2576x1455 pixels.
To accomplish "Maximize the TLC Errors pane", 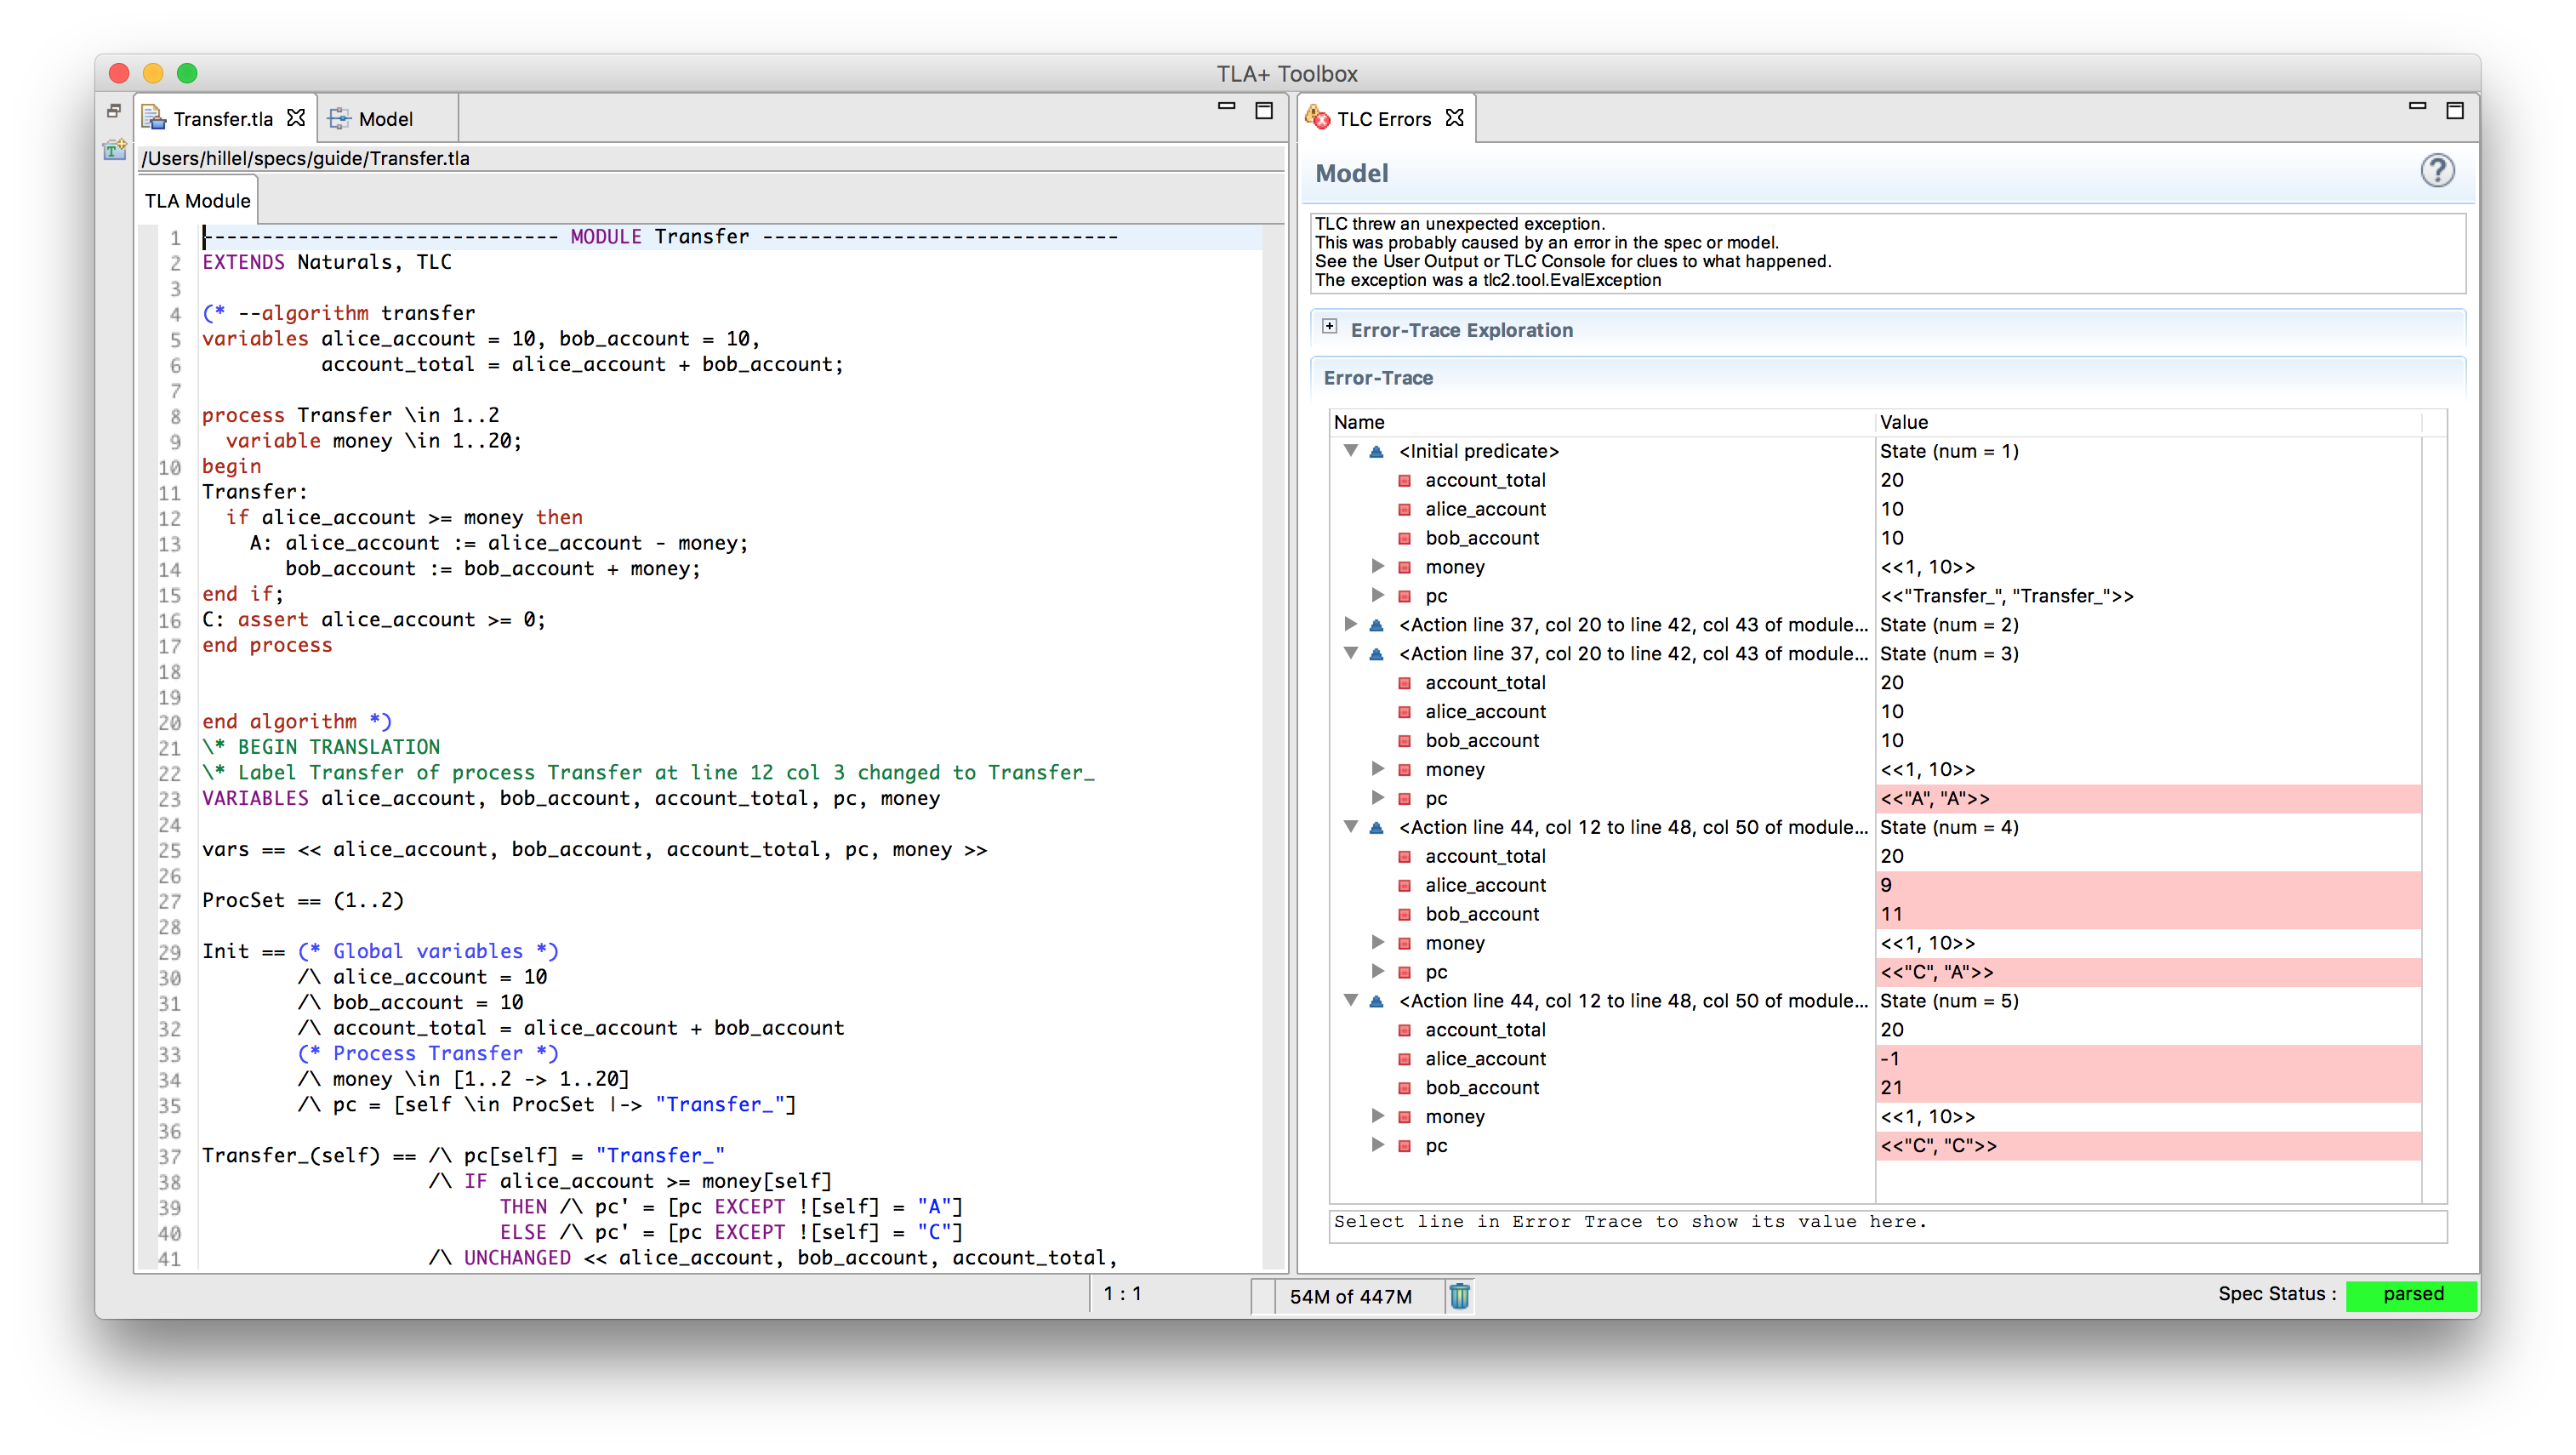I will [x=2454, y=110].
